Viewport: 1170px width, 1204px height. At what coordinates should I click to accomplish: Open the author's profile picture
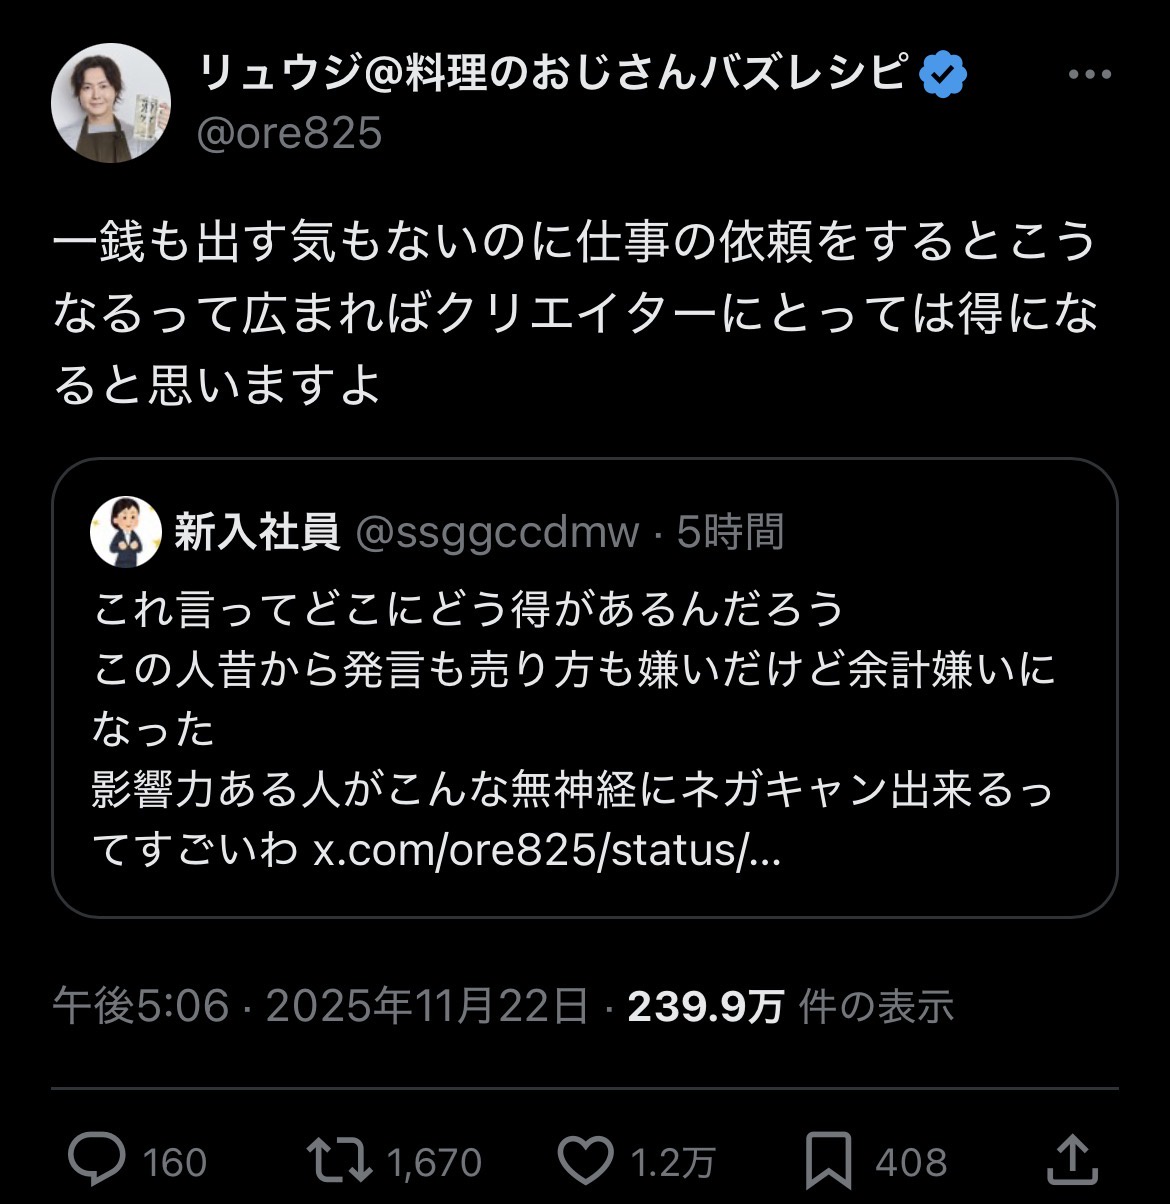pos(111,103)
